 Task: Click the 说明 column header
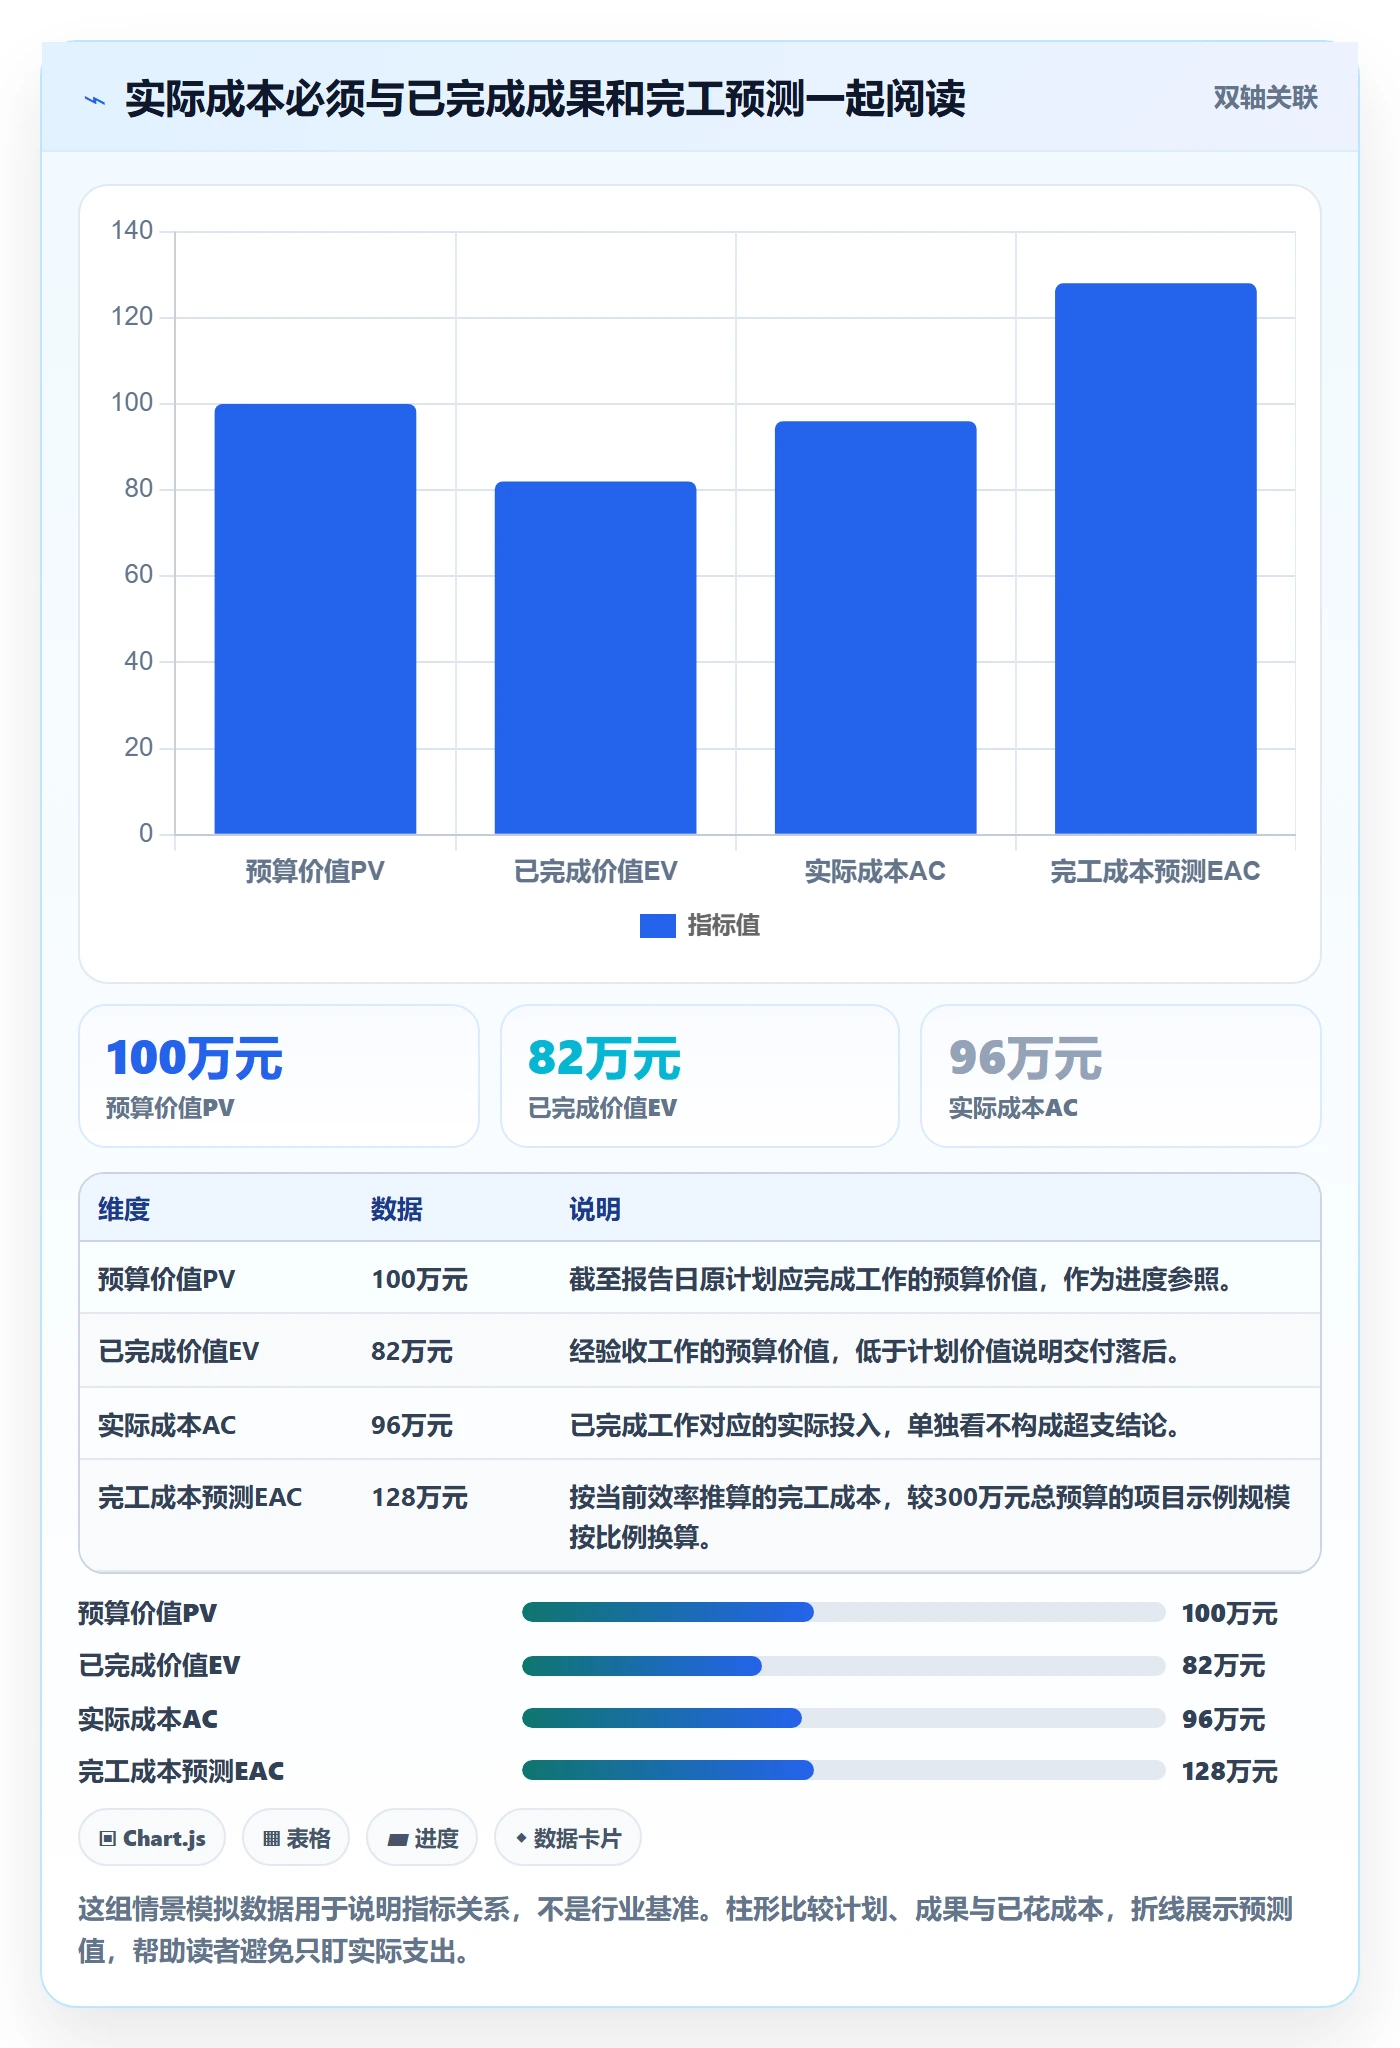(x=595, y=1209)
